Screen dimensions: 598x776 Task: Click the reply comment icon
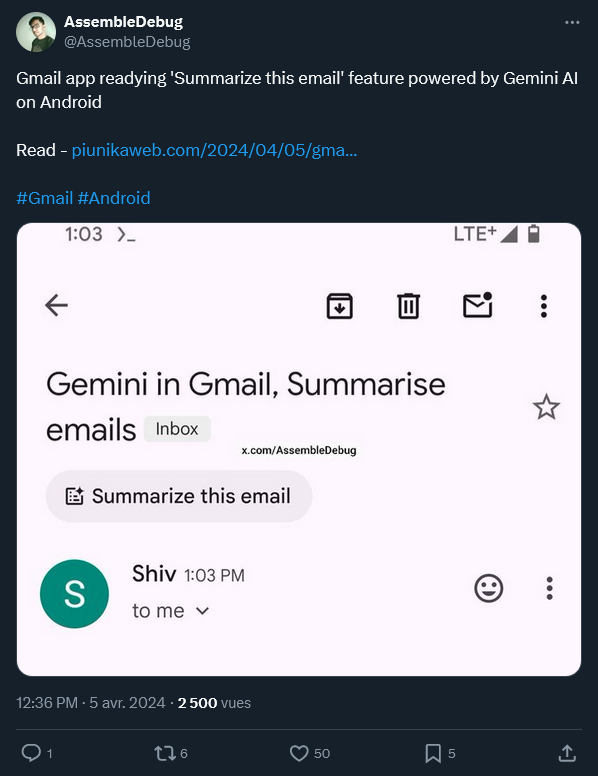coord(31,753)
